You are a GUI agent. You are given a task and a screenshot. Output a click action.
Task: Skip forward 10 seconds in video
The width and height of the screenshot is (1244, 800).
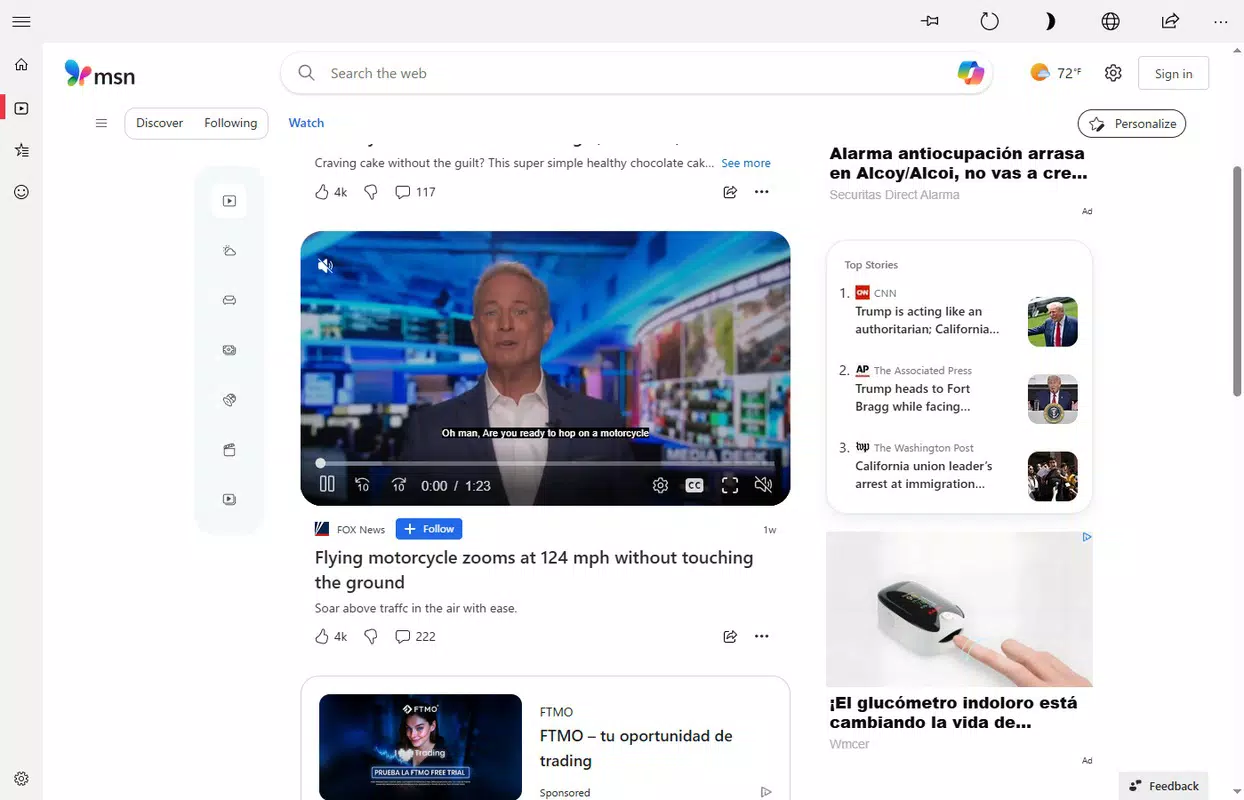(398, 485)
